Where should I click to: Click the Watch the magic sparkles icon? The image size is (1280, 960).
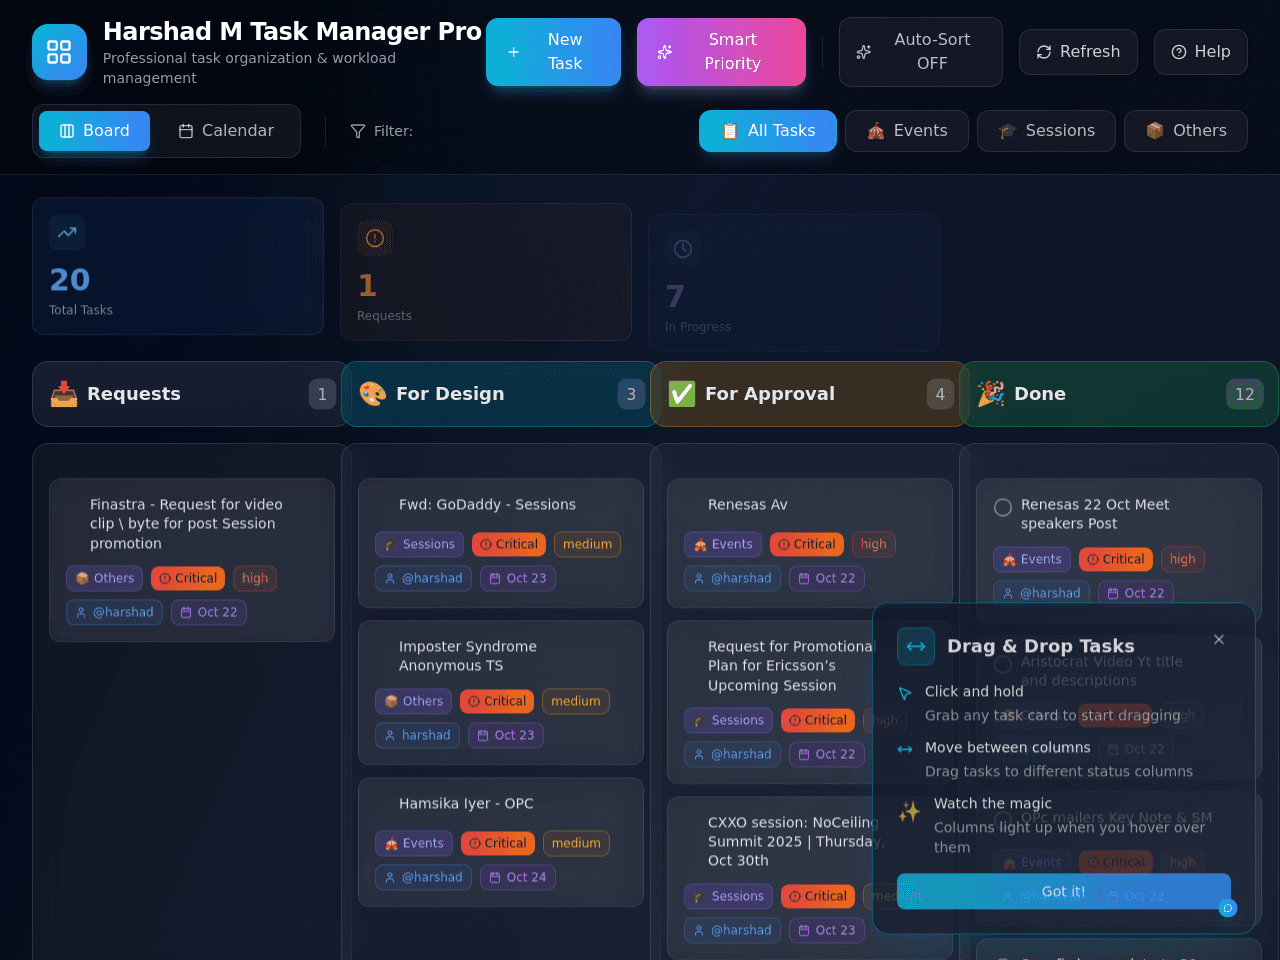tap(909, 811)
